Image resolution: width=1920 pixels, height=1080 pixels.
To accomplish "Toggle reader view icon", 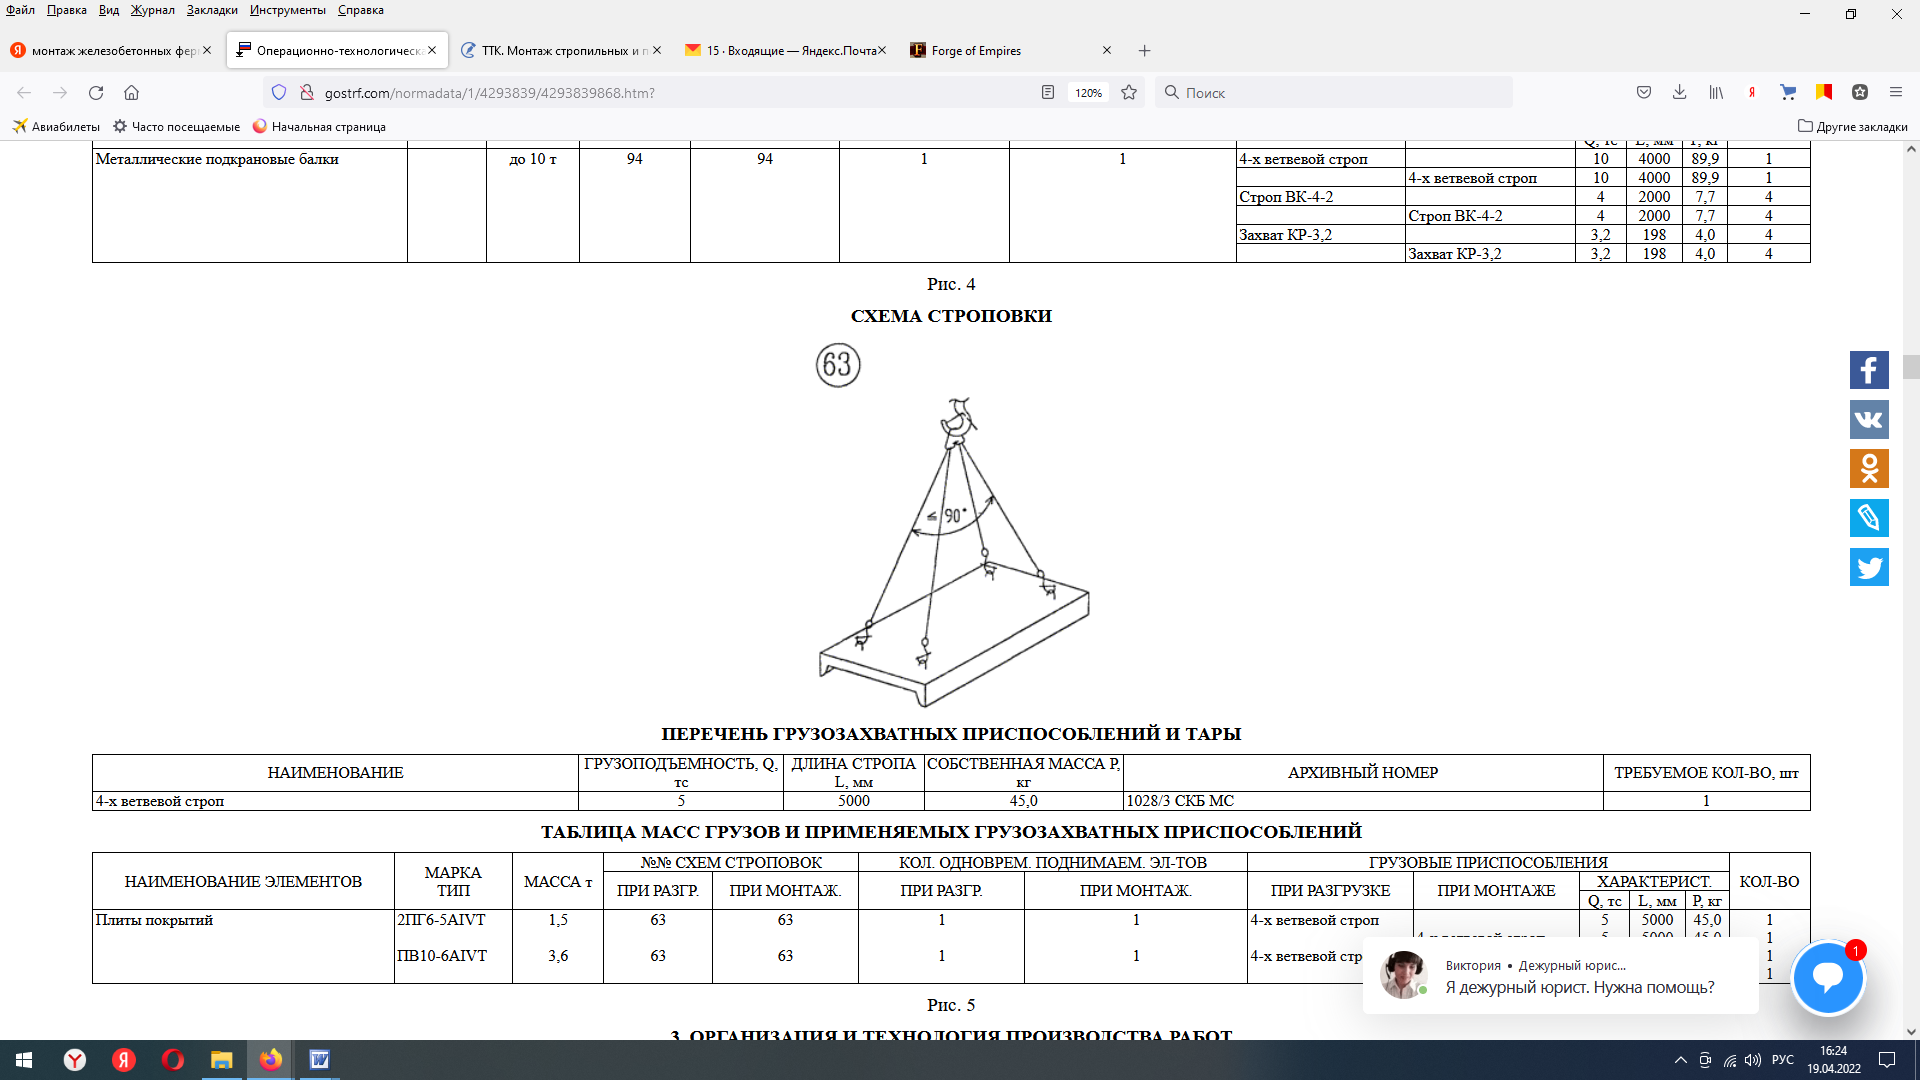I will [x=1048, y=92].
